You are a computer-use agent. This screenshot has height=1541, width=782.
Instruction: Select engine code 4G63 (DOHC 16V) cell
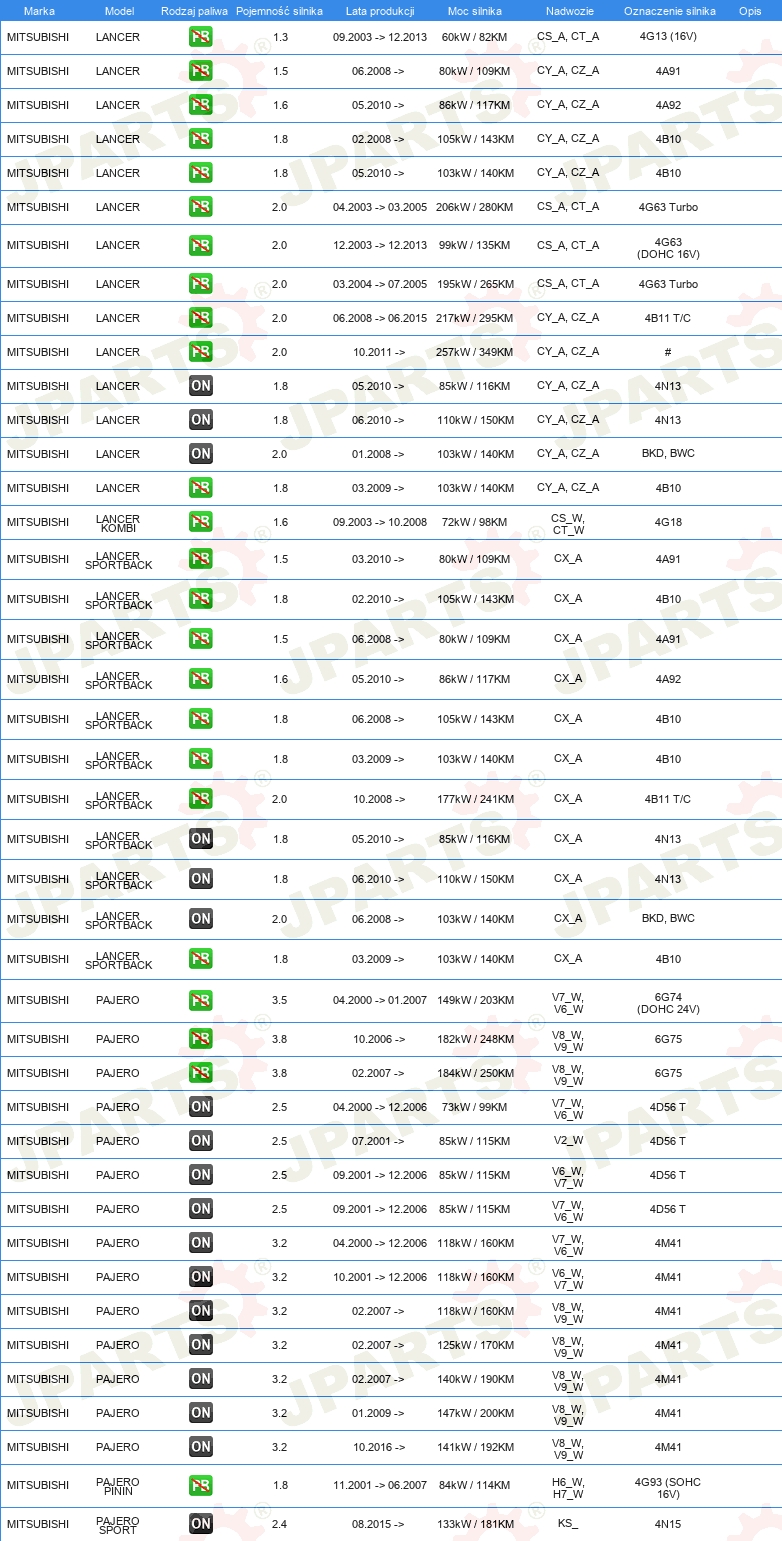pyautogui.click(x=668, y=248)
